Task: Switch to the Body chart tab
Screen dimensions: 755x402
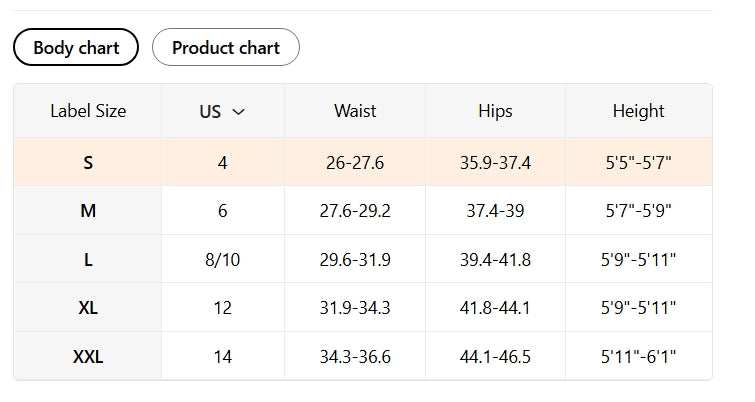Action: coord(76,47)
